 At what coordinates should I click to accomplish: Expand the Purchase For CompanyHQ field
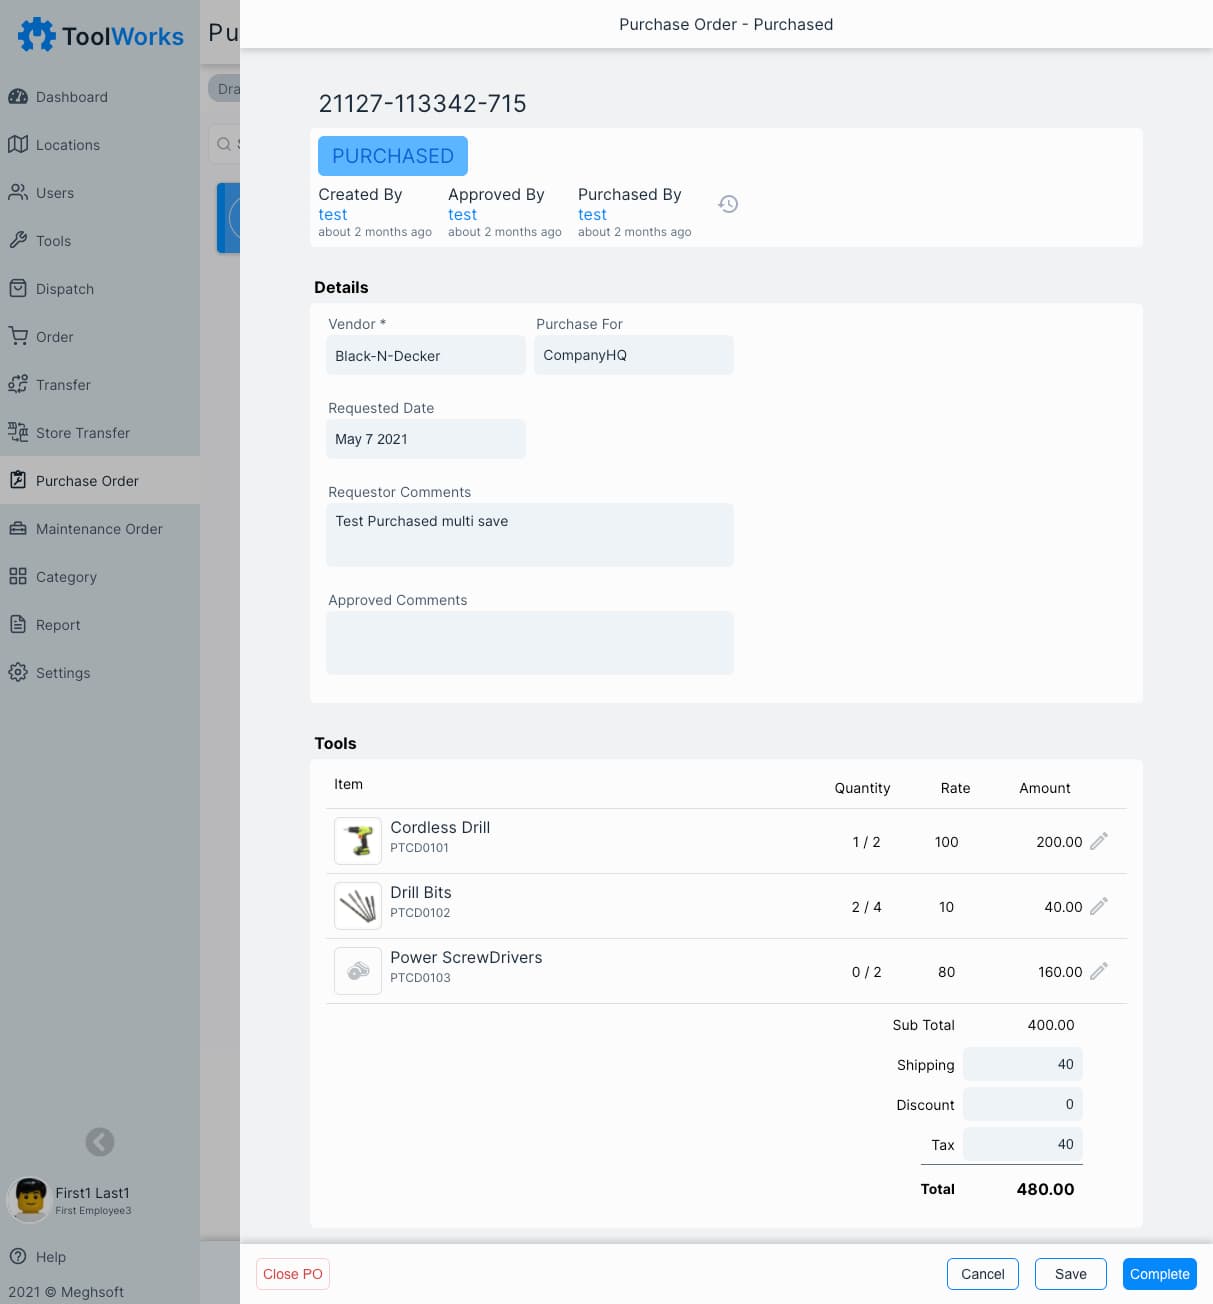633,355
